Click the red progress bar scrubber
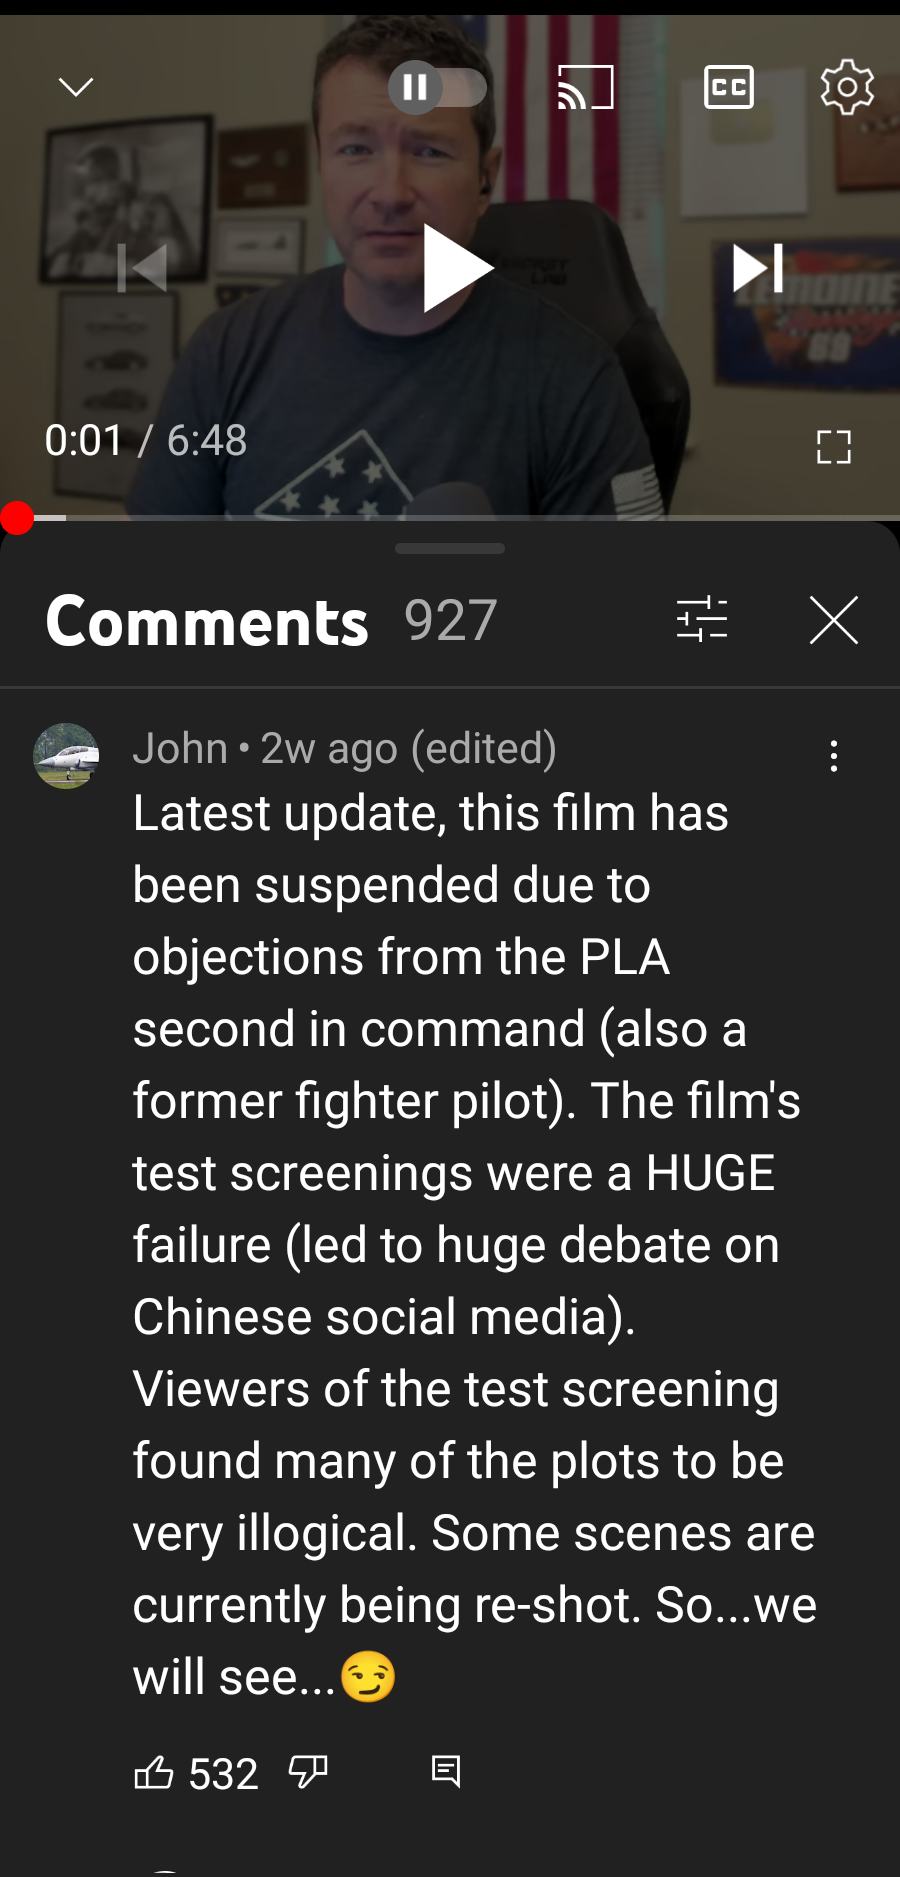This screenshot has height=1877, width=900. point(17,518)
